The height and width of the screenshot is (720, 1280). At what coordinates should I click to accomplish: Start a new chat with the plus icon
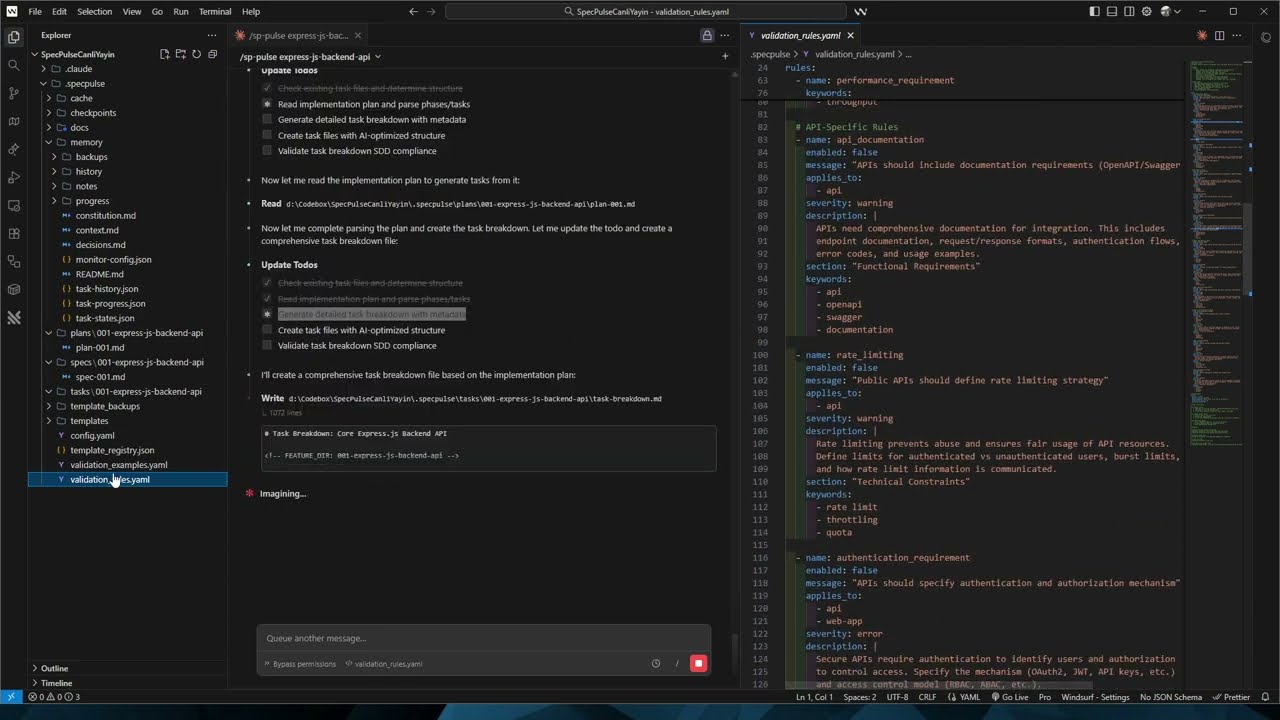(725, 56)
